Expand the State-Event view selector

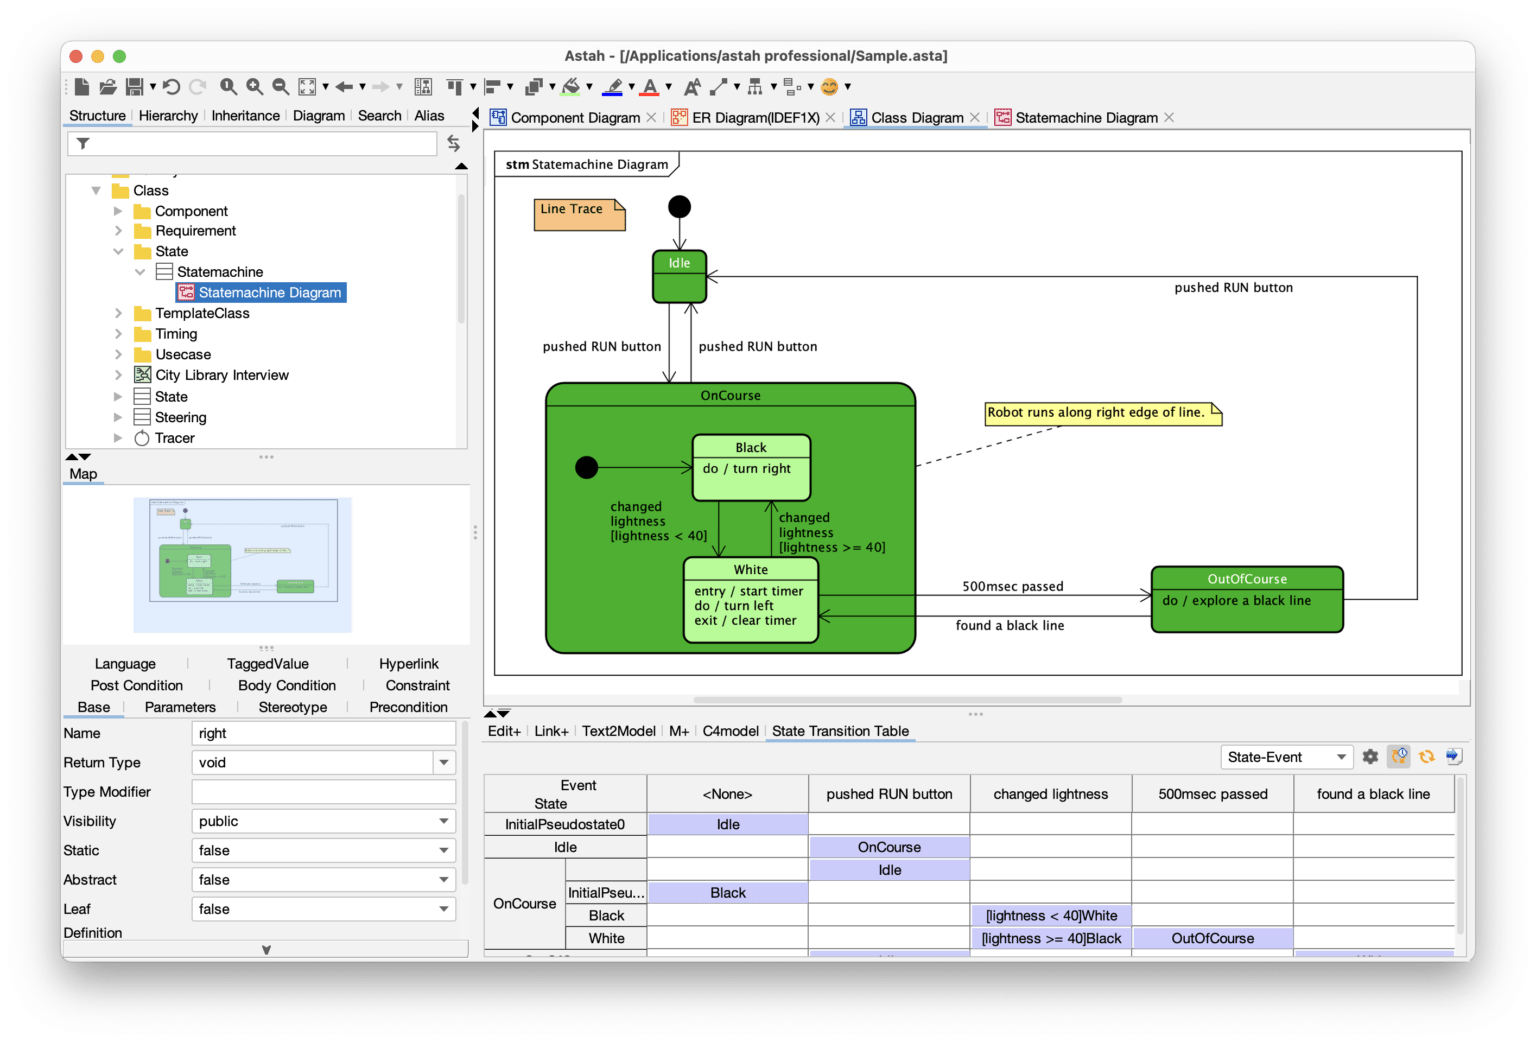point(1344,757)
